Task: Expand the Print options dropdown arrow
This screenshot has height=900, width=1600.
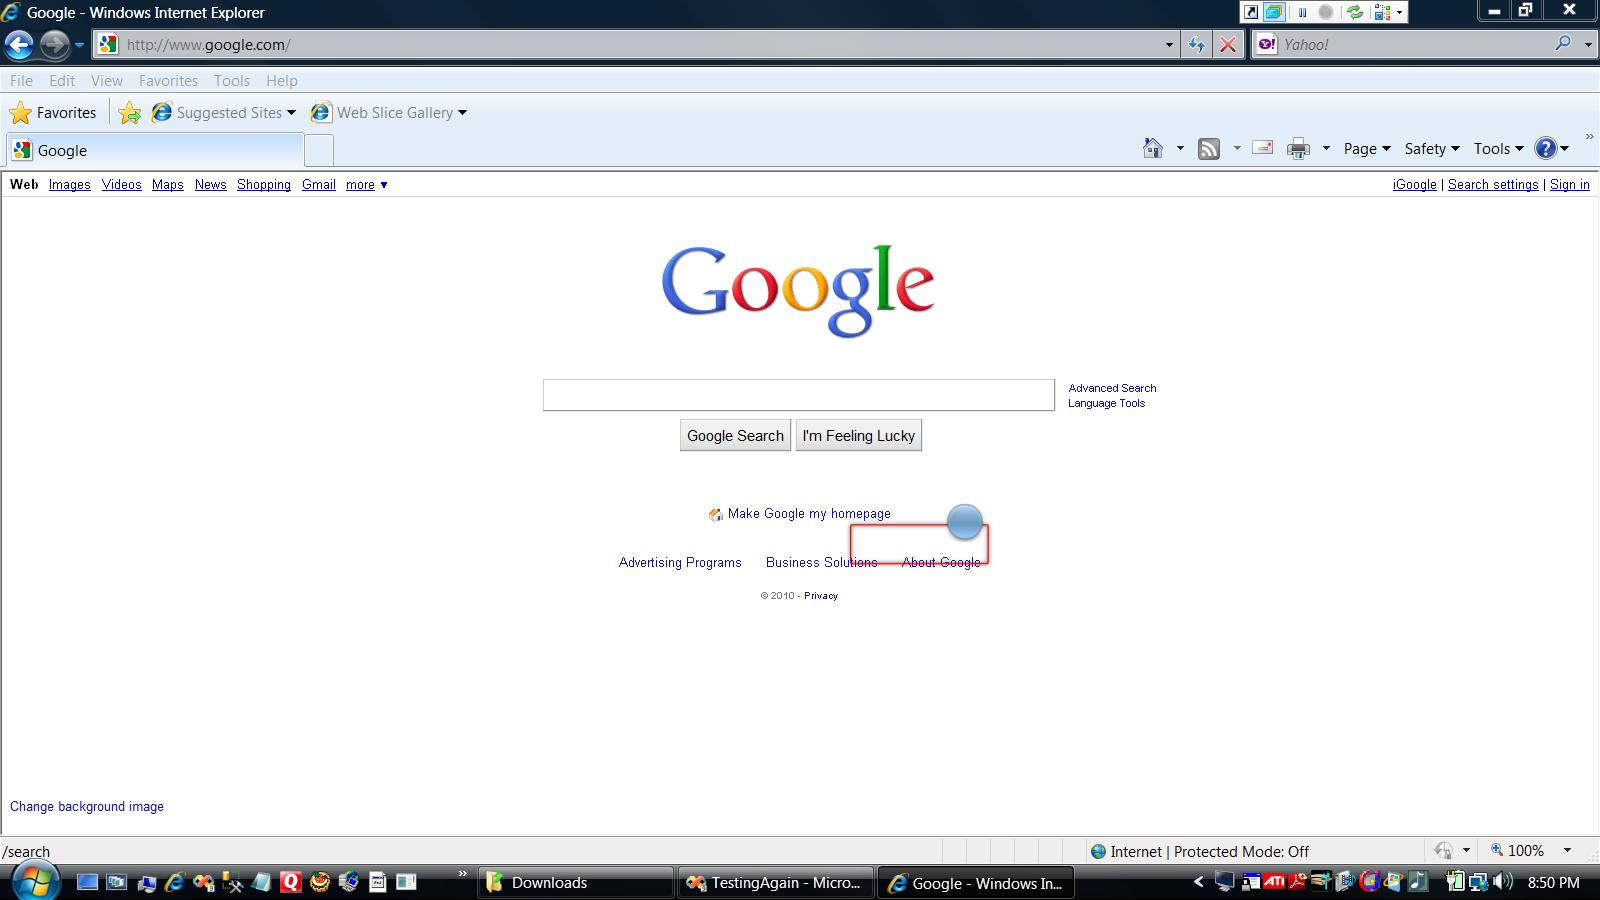Action: point(1326,149)
